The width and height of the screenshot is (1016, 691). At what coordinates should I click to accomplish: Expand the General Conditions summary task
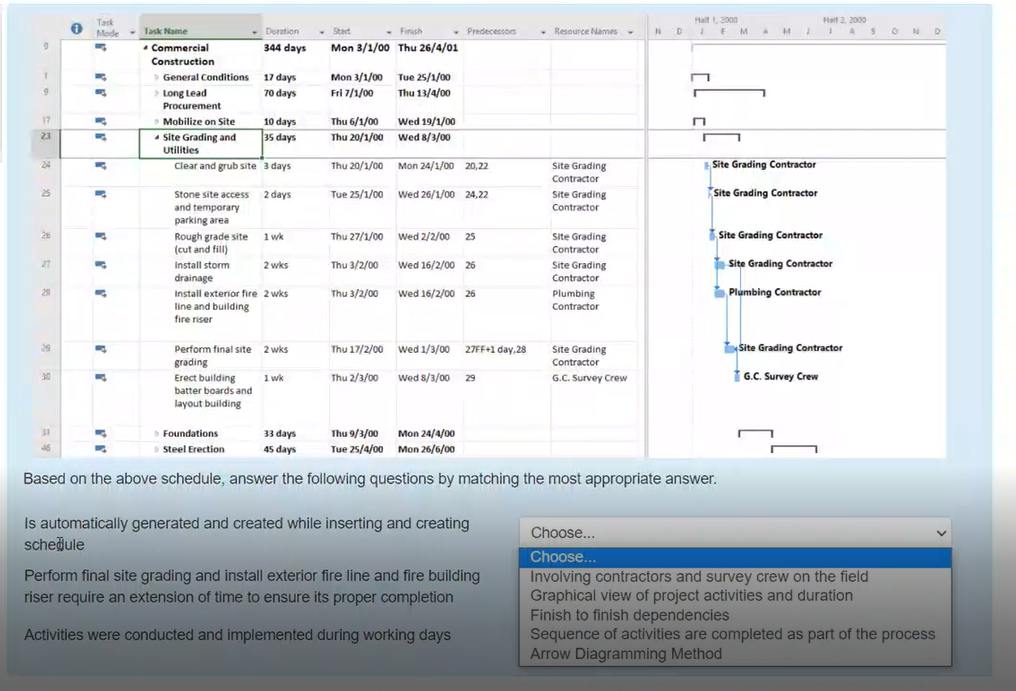click(x=156, y=77)
